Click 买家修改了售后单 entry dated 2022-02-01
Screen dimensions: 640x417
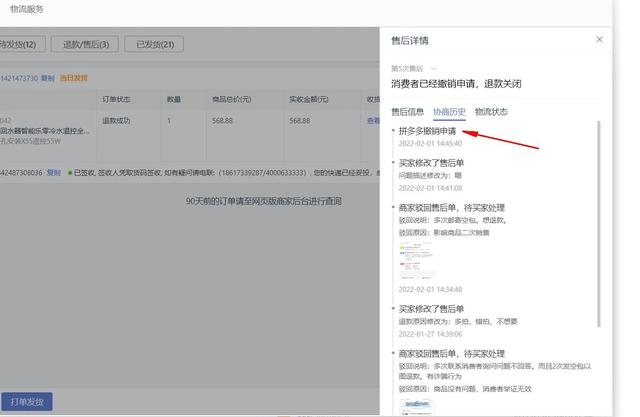(x=431, y=163)
